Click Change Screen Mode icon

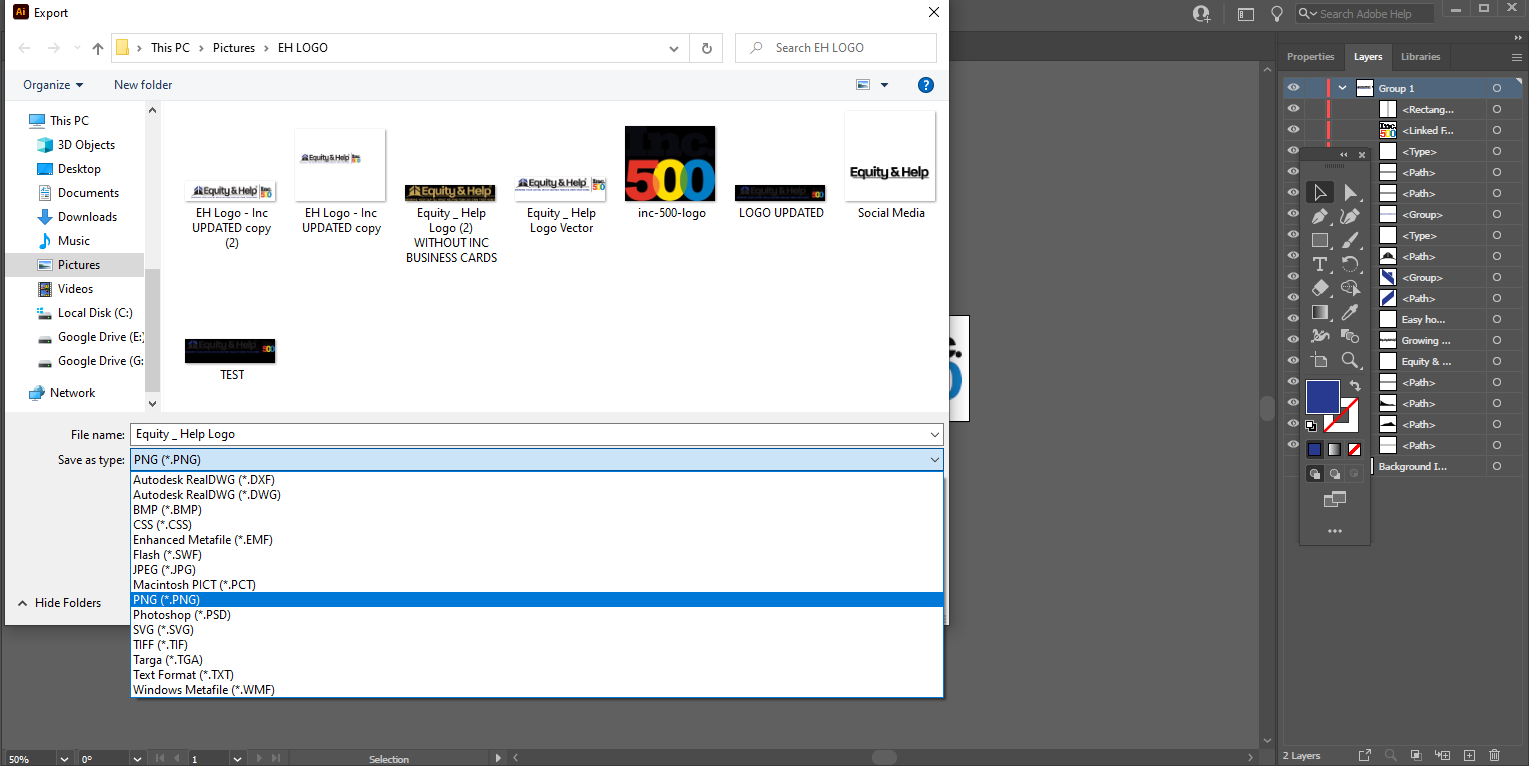[x=1334, y=499]
